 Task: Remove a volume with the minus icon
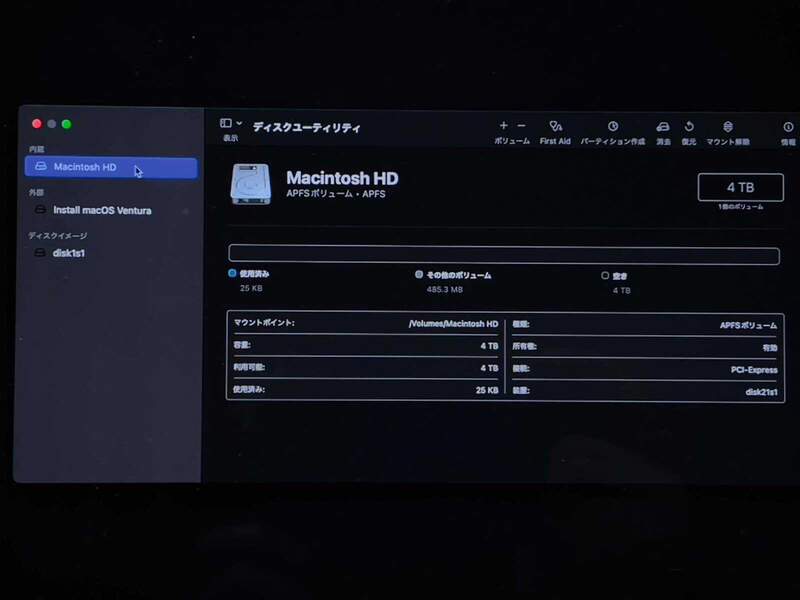pos(521,126)
